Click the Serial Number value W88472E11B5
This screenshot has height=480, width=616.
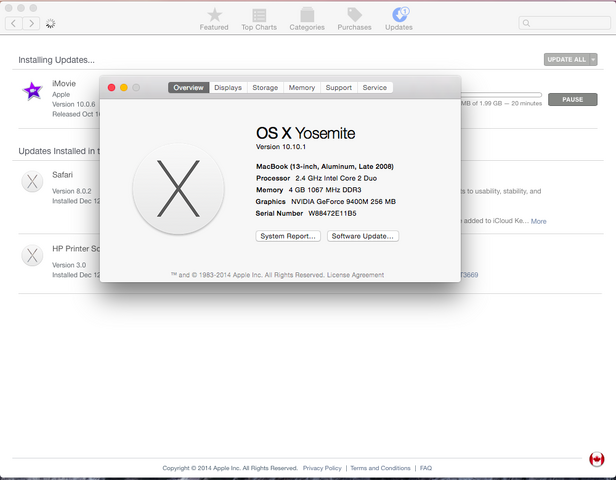tap(332, 213)
